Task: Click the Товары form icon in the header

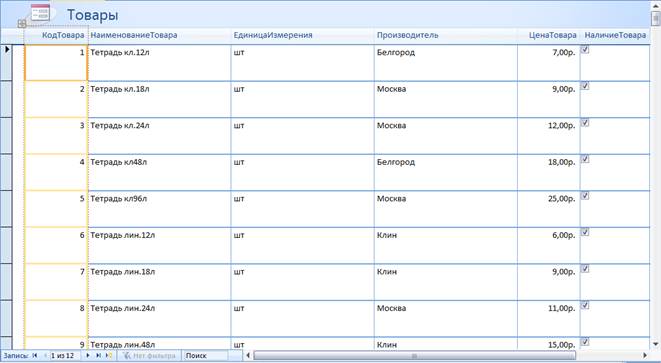Action: [40, 13]
